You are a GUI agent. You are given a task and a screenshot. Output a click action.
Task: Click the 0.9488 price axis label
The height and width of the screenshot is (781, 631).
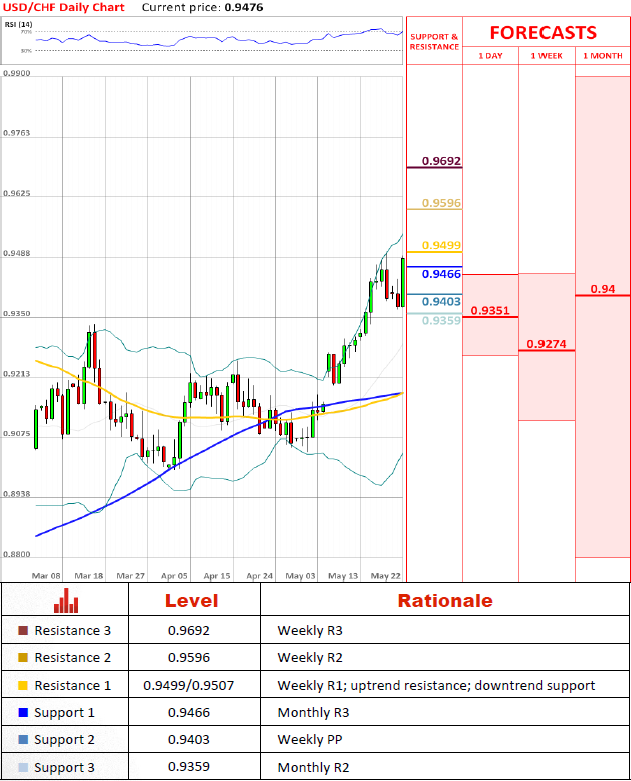click(x=16, y=254)
